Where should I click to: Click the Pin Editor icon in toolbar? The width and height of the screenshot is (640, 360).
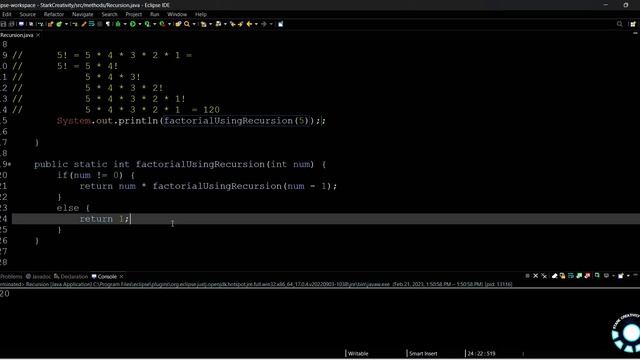[280, 24]
